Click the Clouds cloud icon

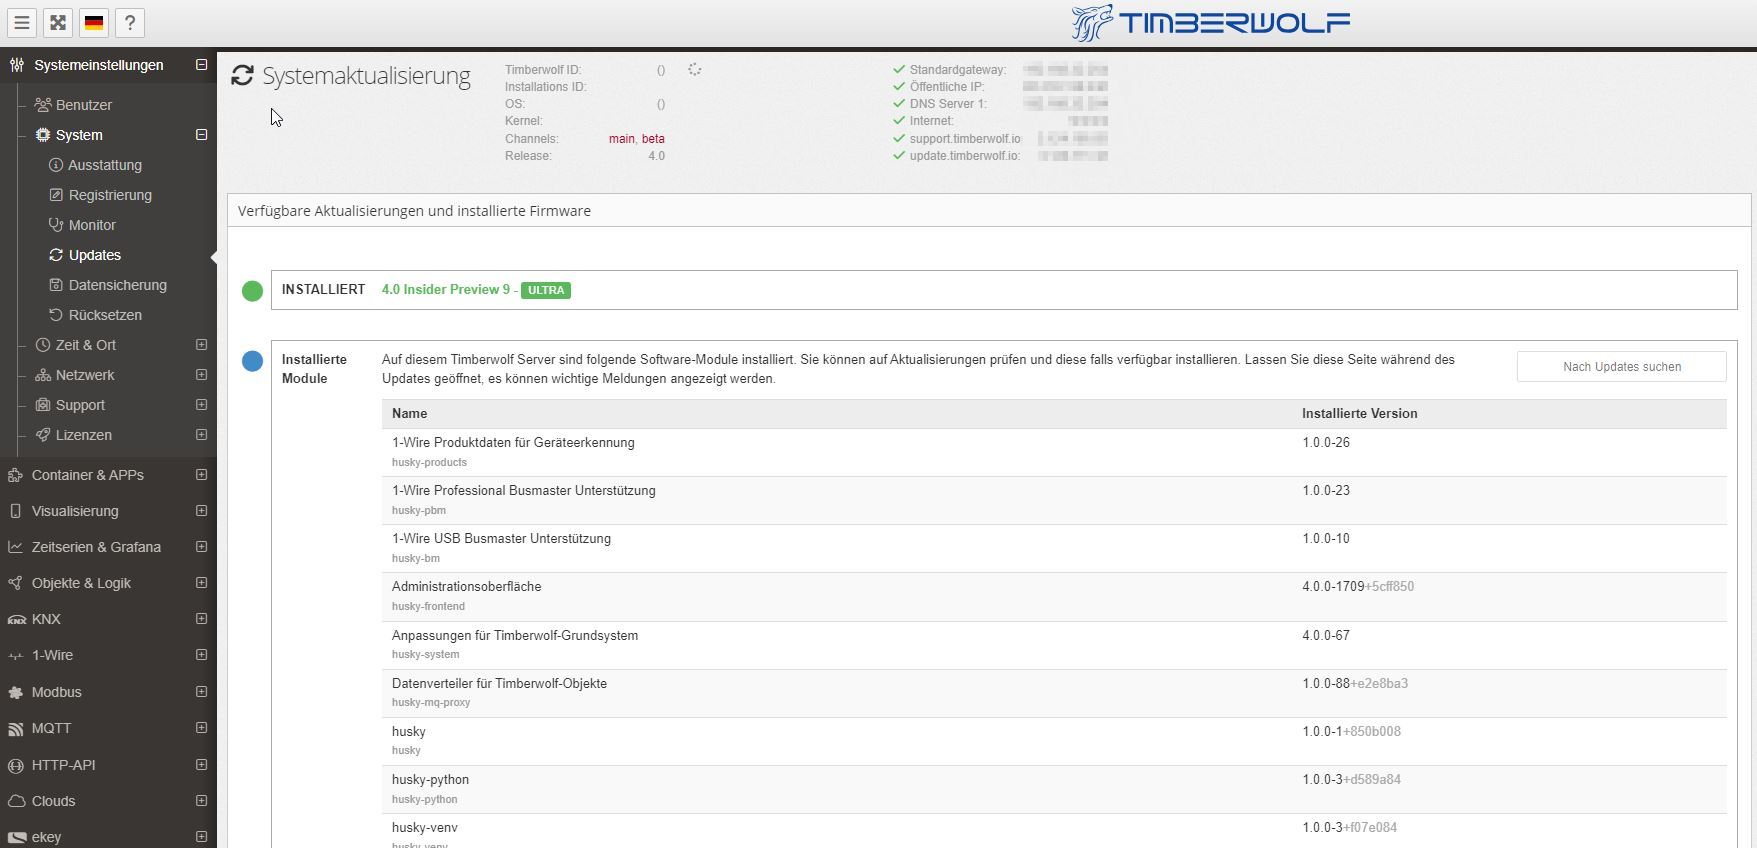[15, 801]
